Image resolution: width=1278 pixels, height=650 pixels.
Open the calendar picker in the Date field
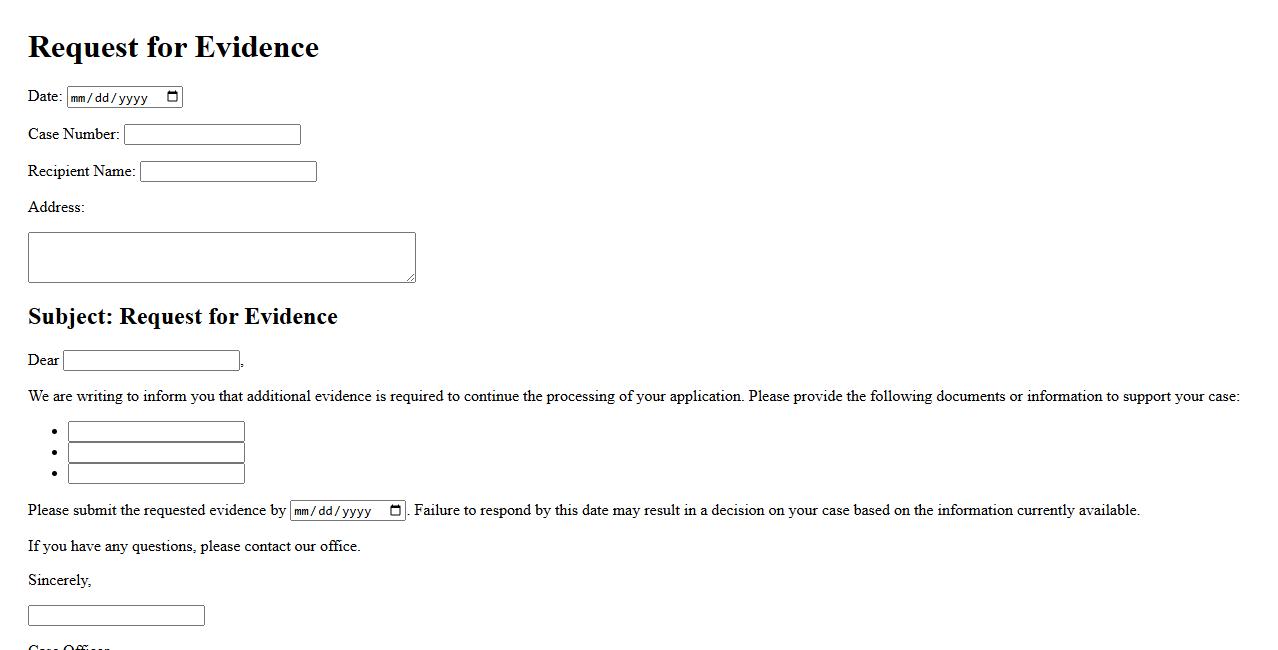(x=172, y=97)
